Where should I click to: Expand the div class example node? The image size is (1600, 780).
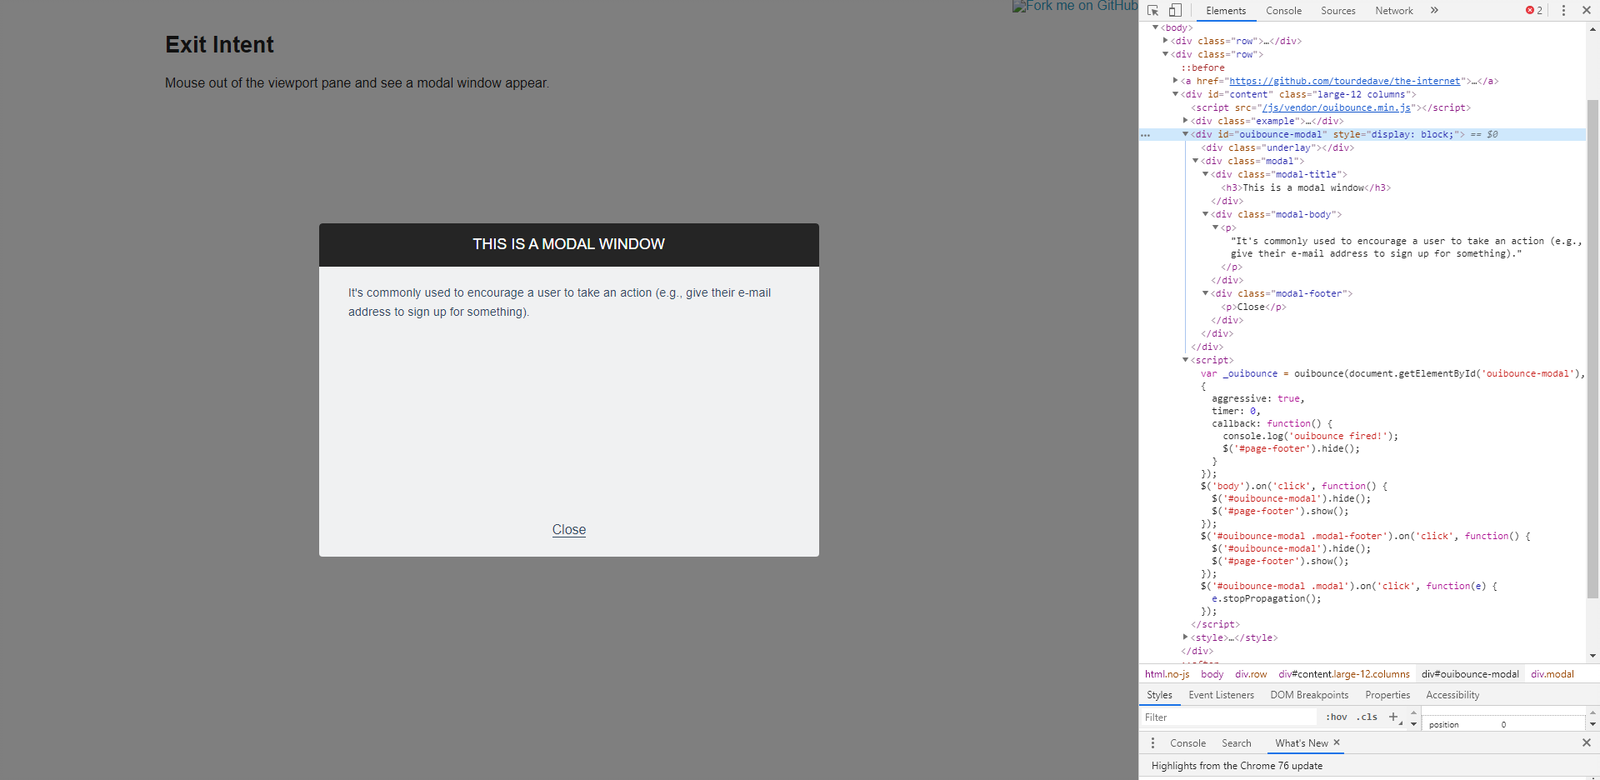click(1186, 121)
